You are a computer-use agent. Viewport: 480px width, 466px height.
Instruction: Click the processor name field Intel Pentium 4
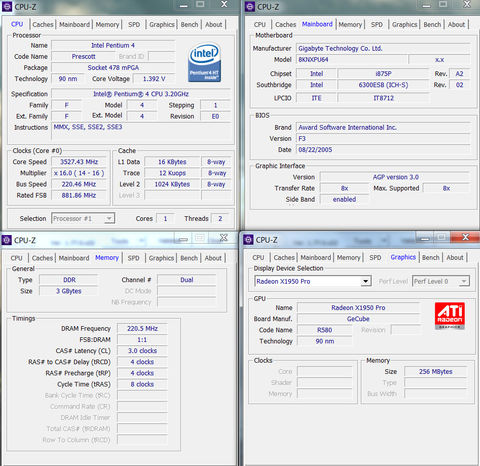(113, 45)
